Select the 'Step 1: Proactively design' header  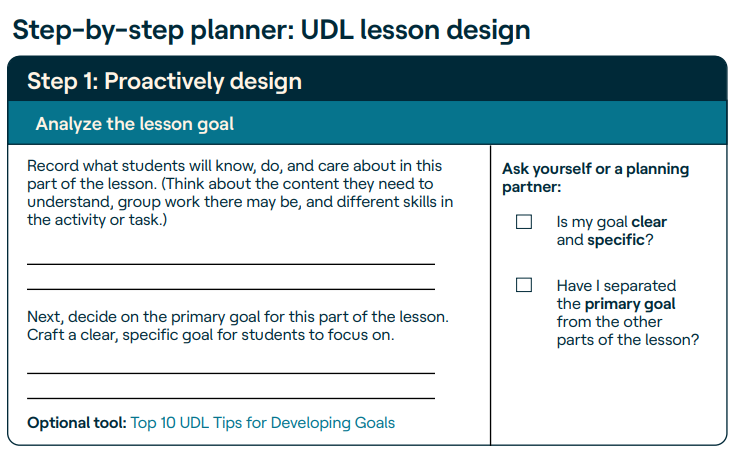pos(367,79)
